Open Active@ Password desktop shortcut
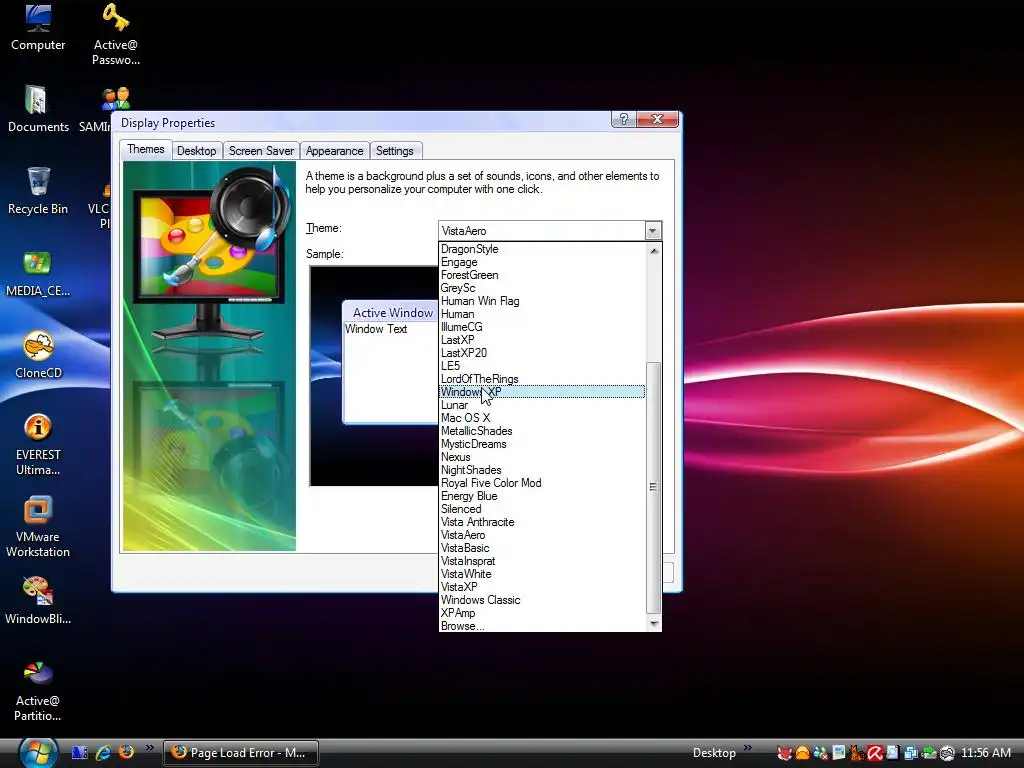This screenshot has height=768, width=1024. point(116,34)
